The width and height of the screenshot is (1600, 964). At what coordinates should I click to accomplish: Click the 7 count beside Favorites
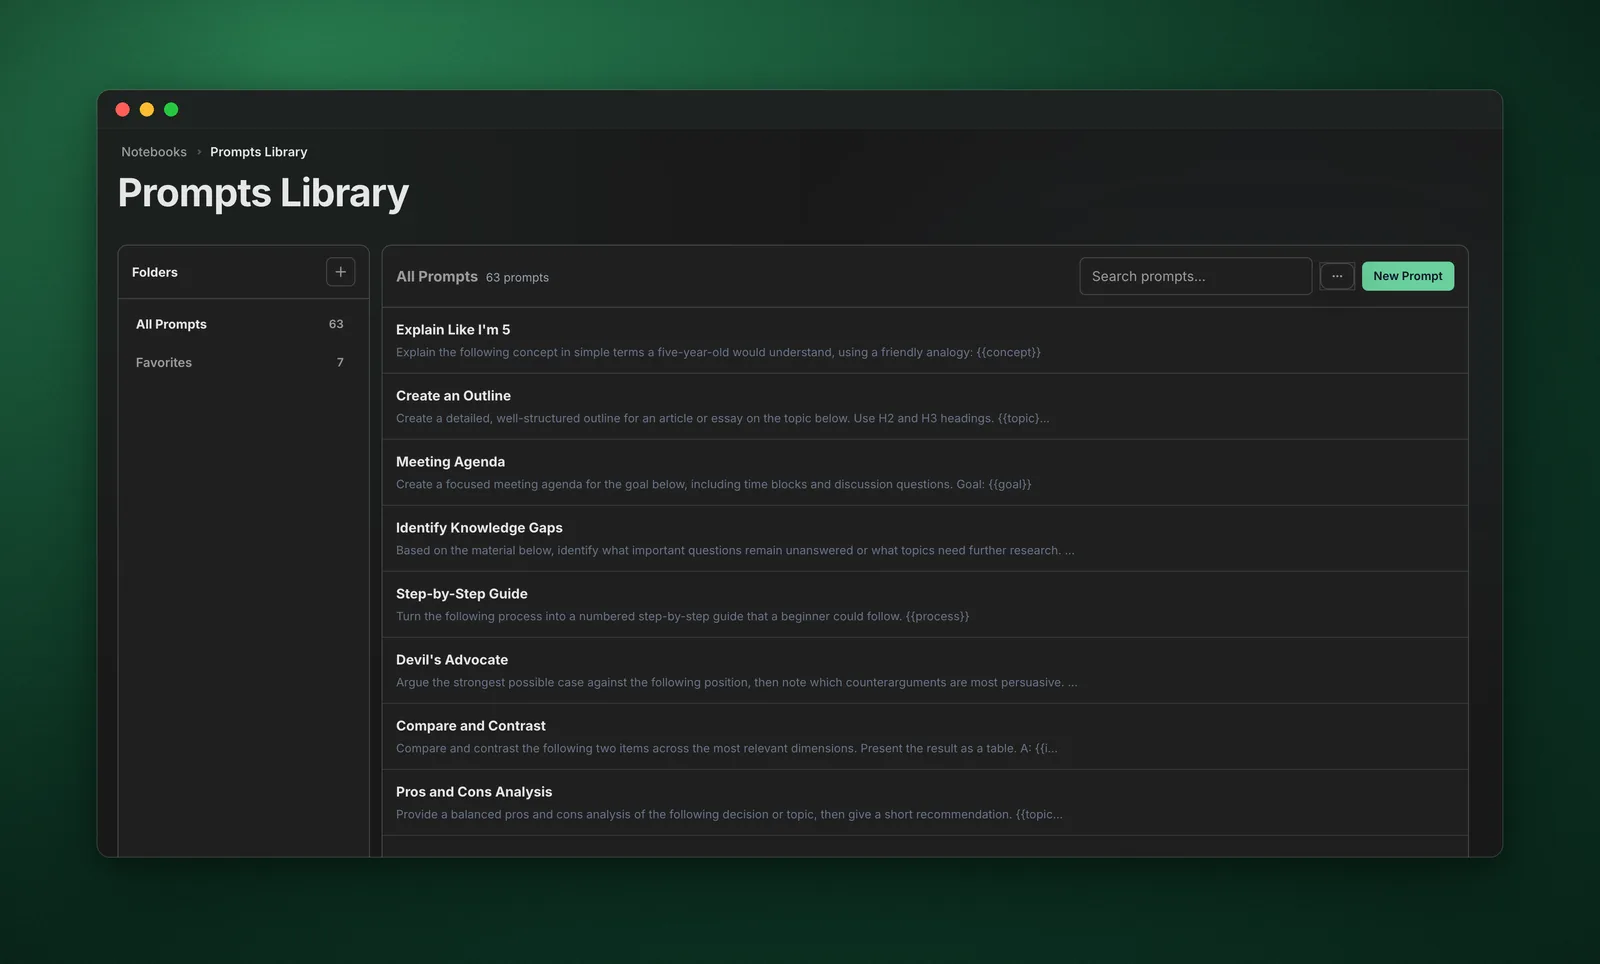click(x=340, y=362)
